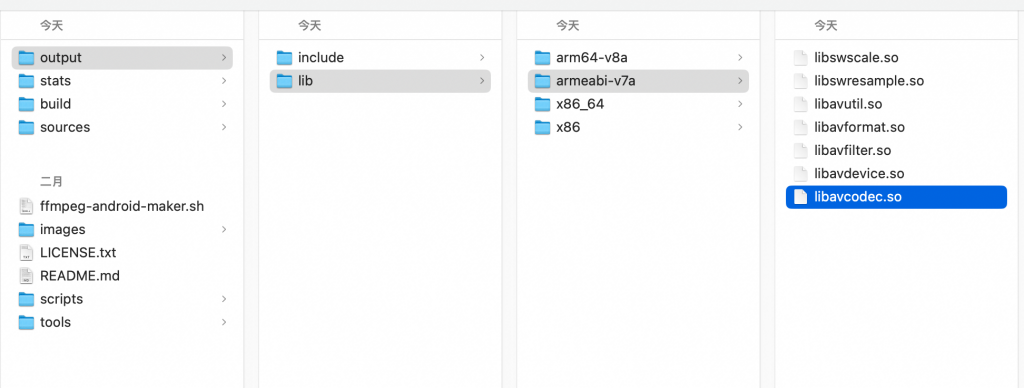
Task: Select libswresample.so file
Action: [x=896, y=81]
